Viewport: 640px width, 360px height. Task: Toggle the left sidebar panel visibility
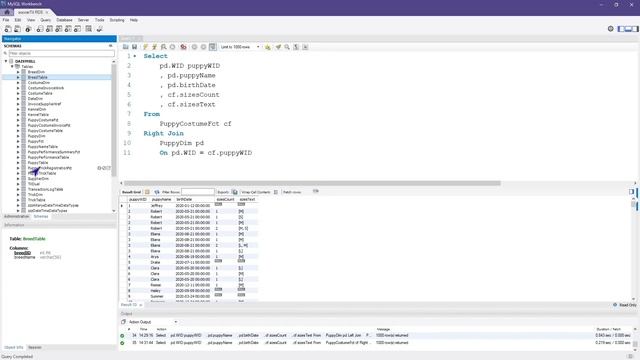tap(621, 29)
